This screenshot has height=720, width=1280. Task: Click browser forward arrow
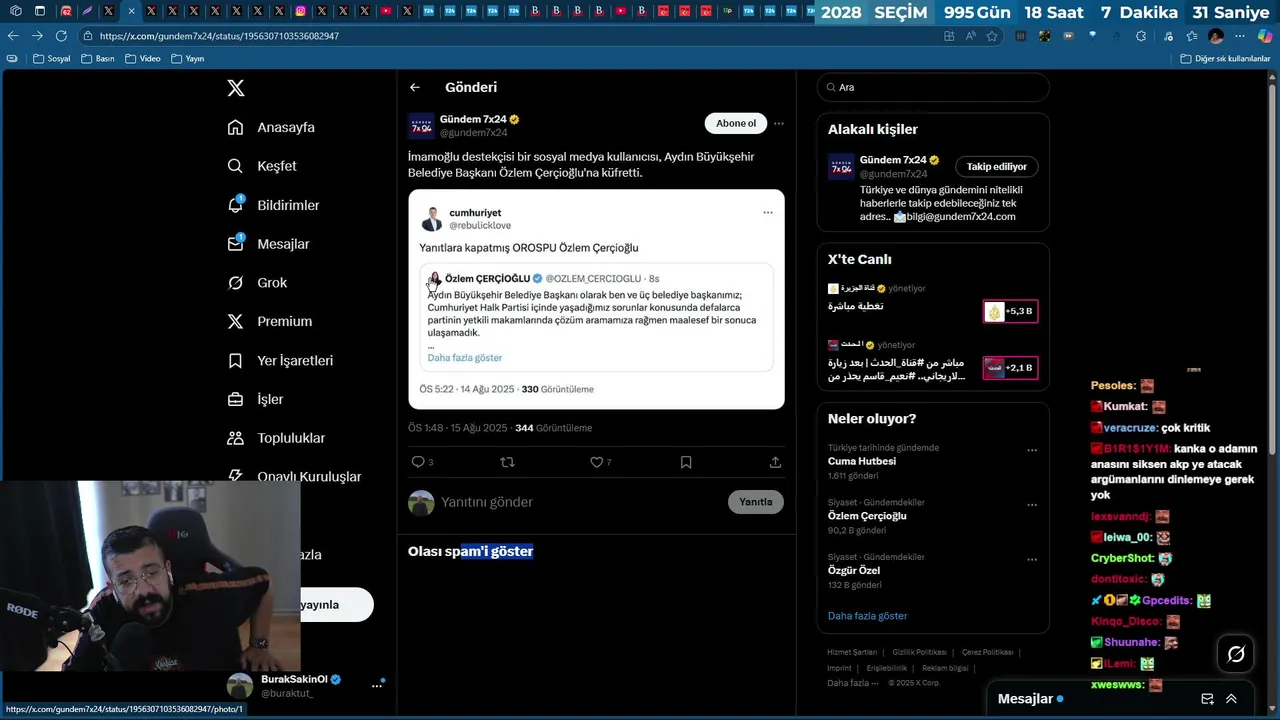(38, 36)
